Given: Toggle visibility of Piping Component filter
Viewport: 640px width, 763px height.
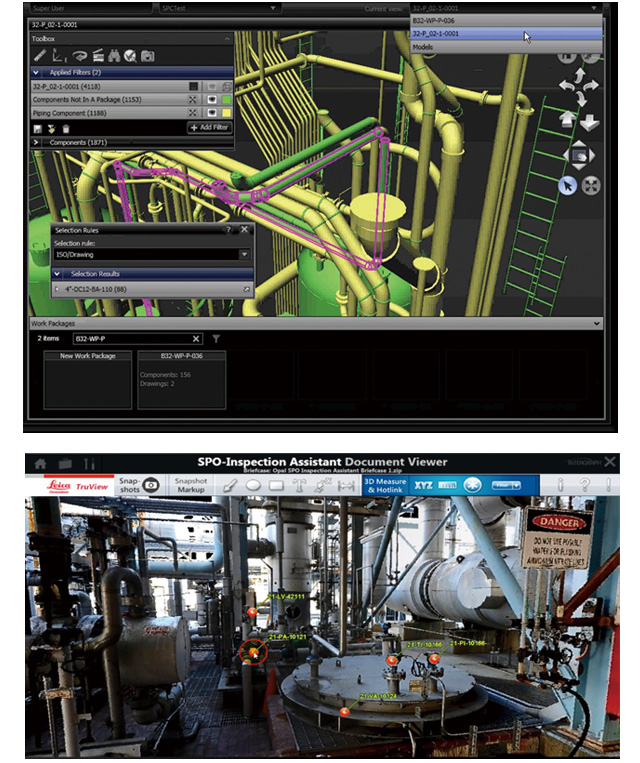Looking at the screenshot, I should pos(211,114).
